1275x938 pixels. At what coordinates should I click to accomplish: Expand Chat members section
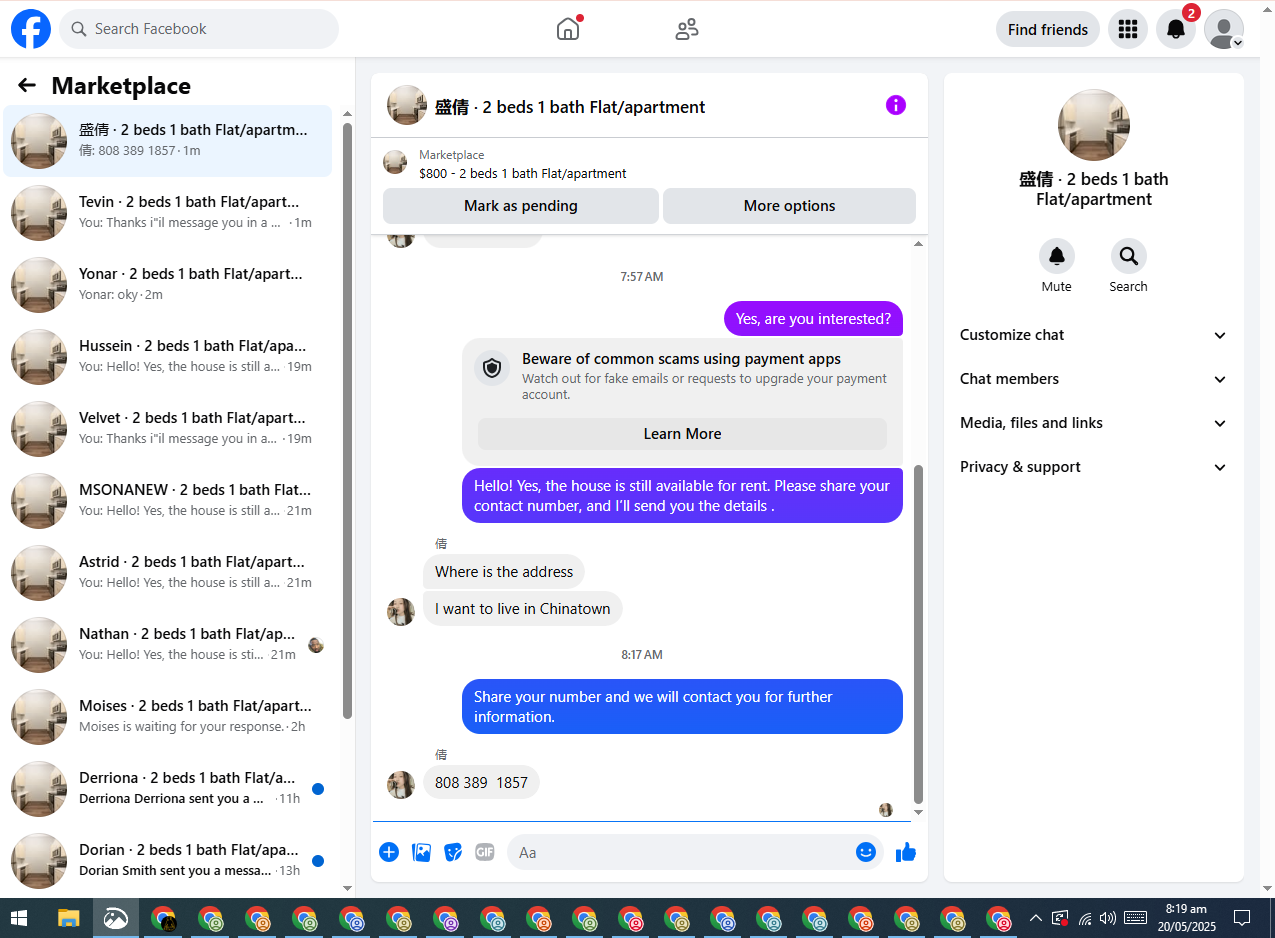[1093, 379]
